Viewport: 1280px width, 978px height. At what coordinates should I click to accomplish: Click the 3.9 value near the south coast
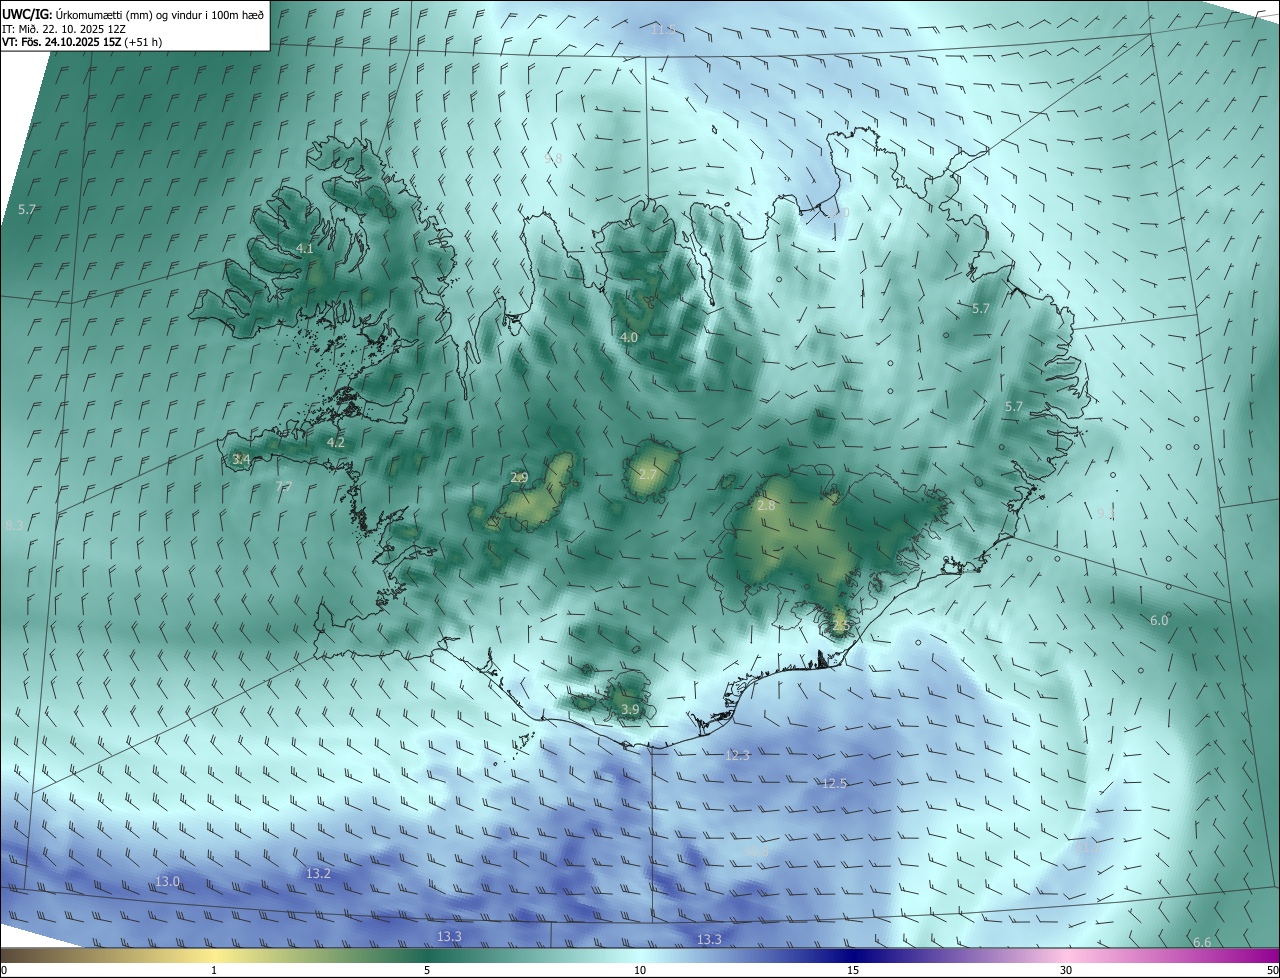point(630,709)
